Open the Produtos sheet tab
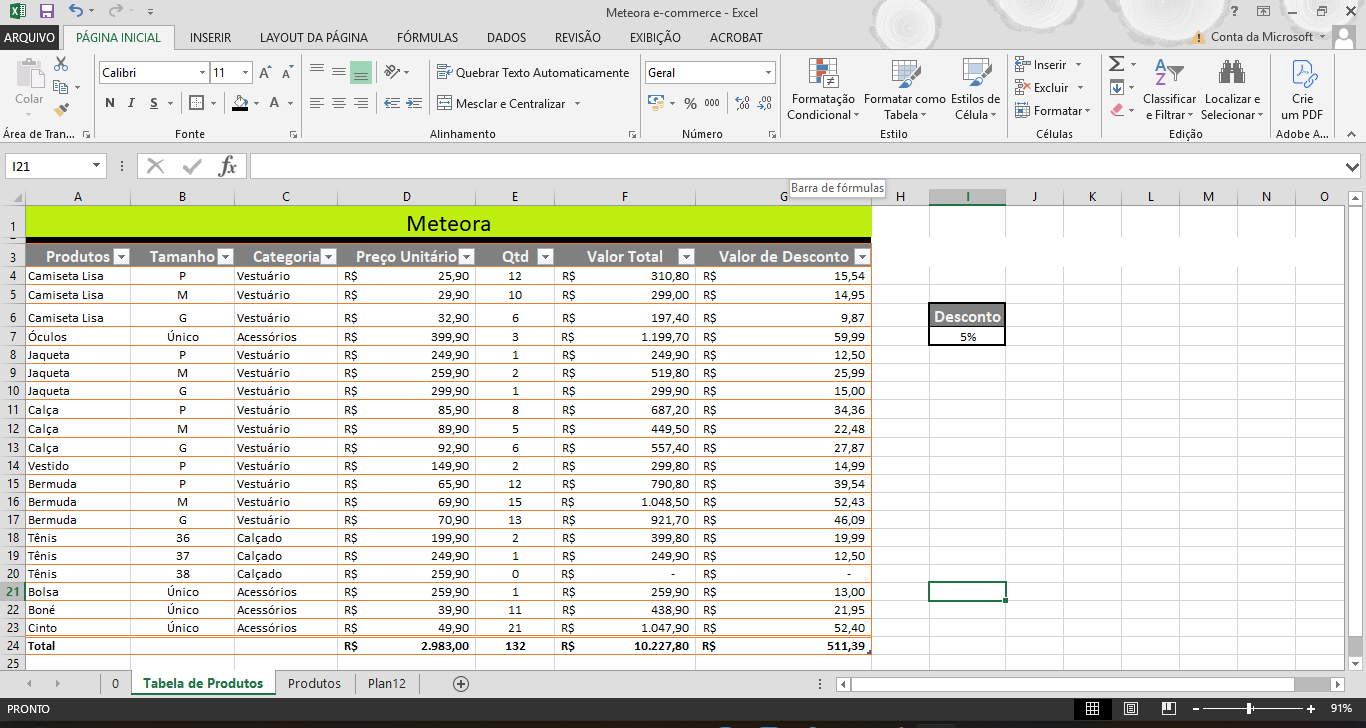 [314, 683]
